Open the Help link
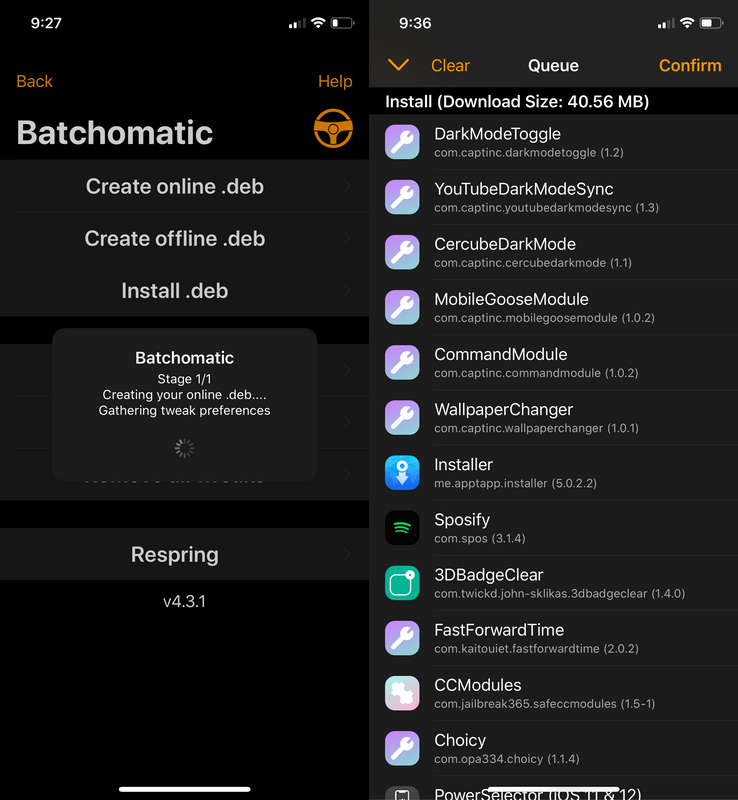This screenshot has width=738, height=800. point(335,81)
